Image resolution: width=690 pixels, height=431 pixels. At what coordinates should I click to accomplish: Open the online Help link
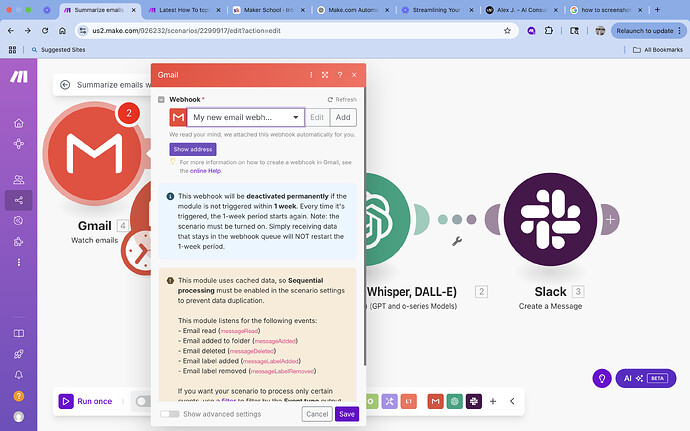(205, 171)
